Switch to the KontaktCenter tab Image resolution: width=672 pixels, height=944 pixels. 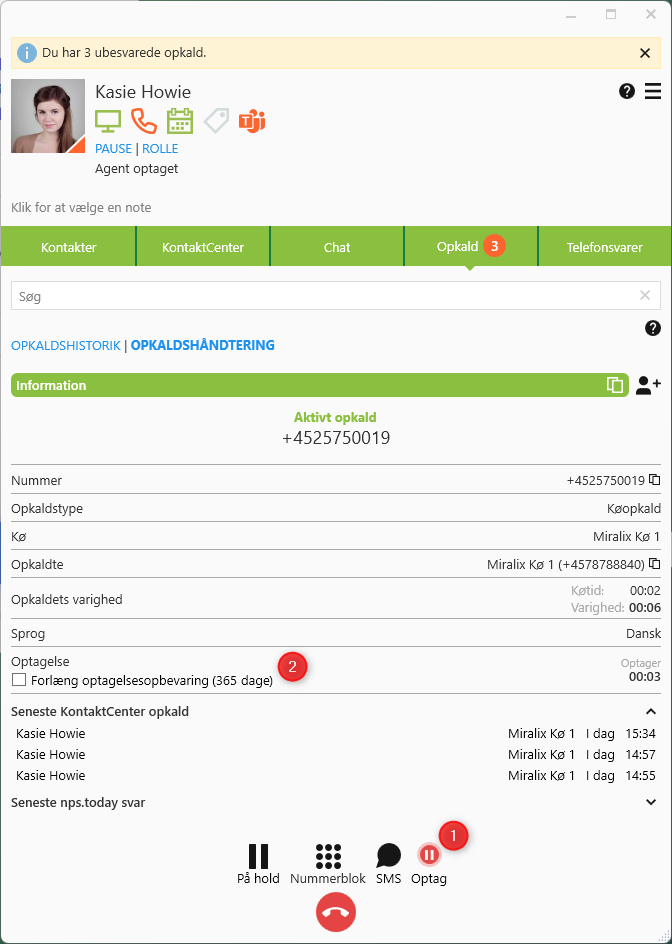203,247
